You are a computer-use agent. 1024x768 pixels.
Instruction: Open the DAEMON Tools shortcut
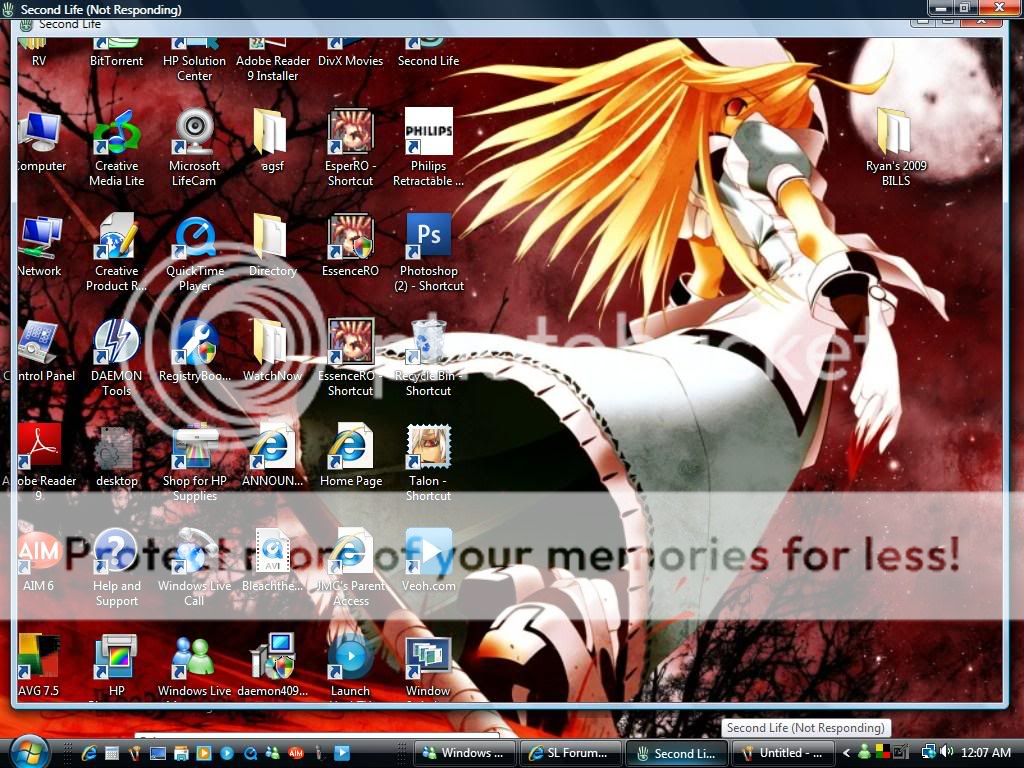coord(116,359)
